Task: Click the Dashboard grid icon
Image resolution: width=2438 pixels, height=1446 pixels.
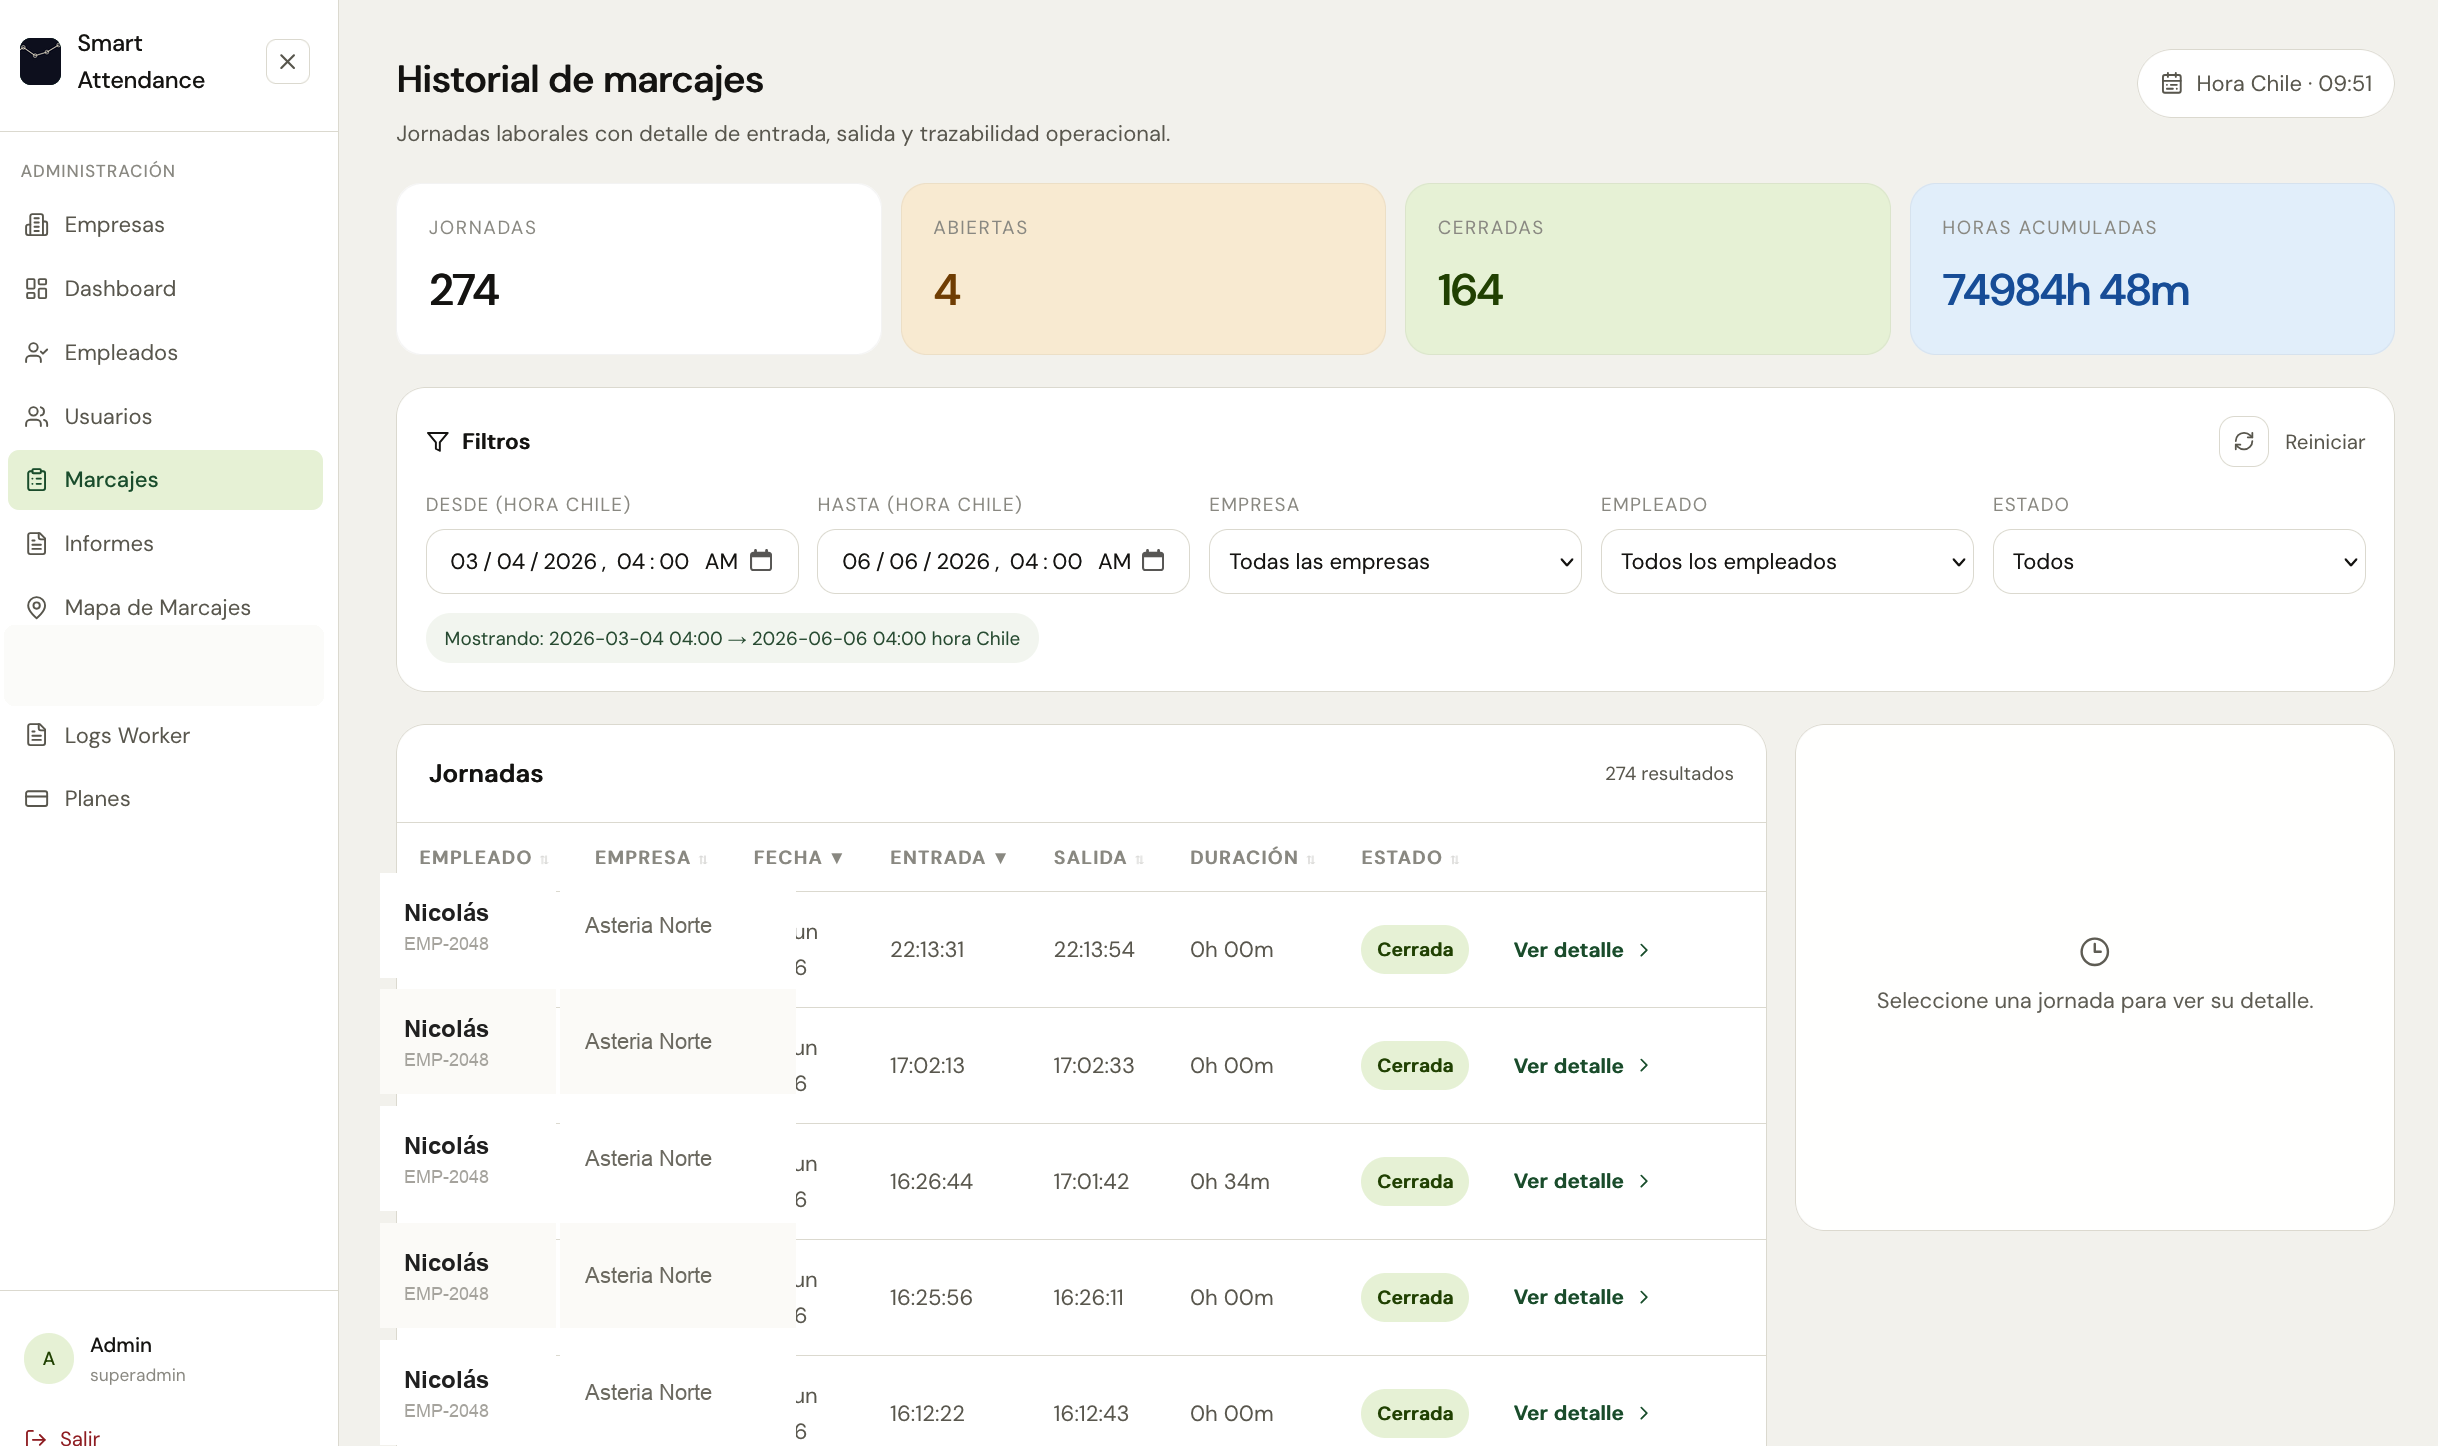Action: (37, 289)
